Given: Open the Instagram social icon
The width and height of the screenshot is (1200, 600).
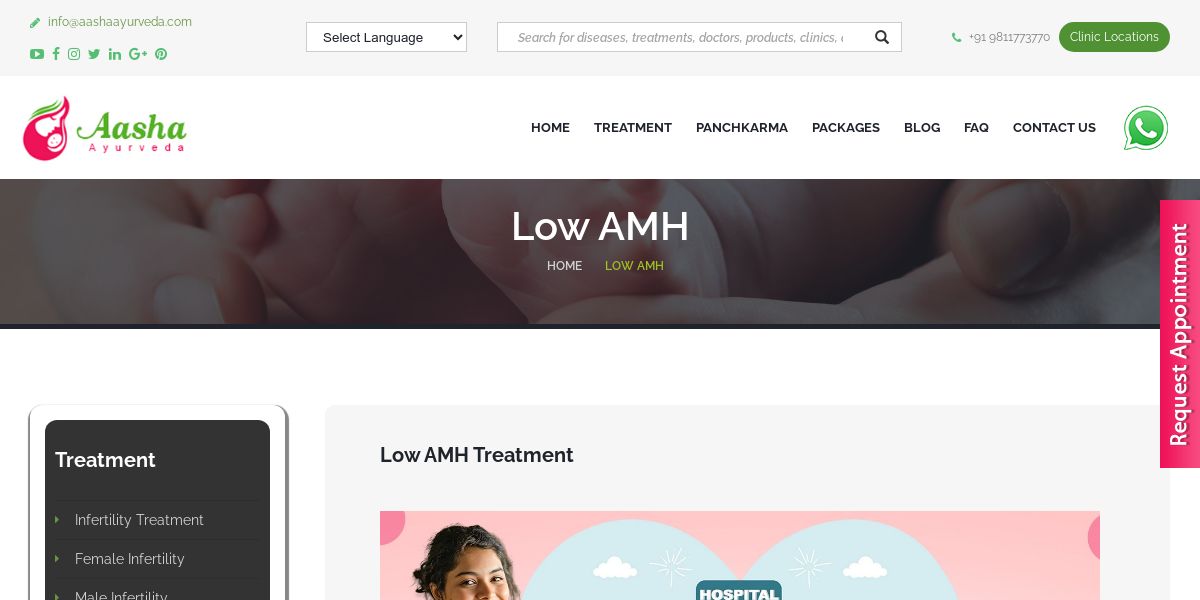Looking at the screenshot, I should click(x=74, y=54).
